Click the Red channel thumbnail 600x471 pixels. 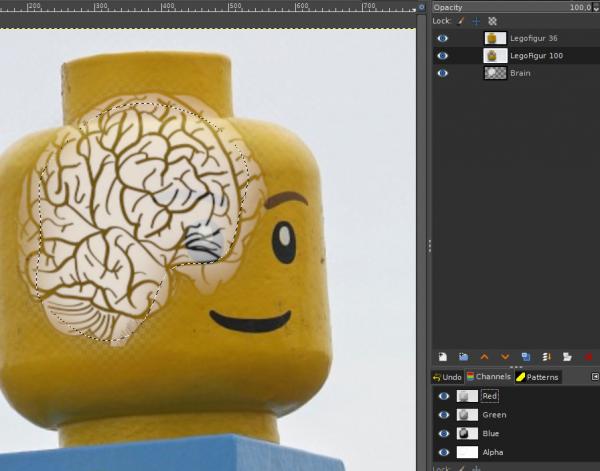tap(467, 396)
